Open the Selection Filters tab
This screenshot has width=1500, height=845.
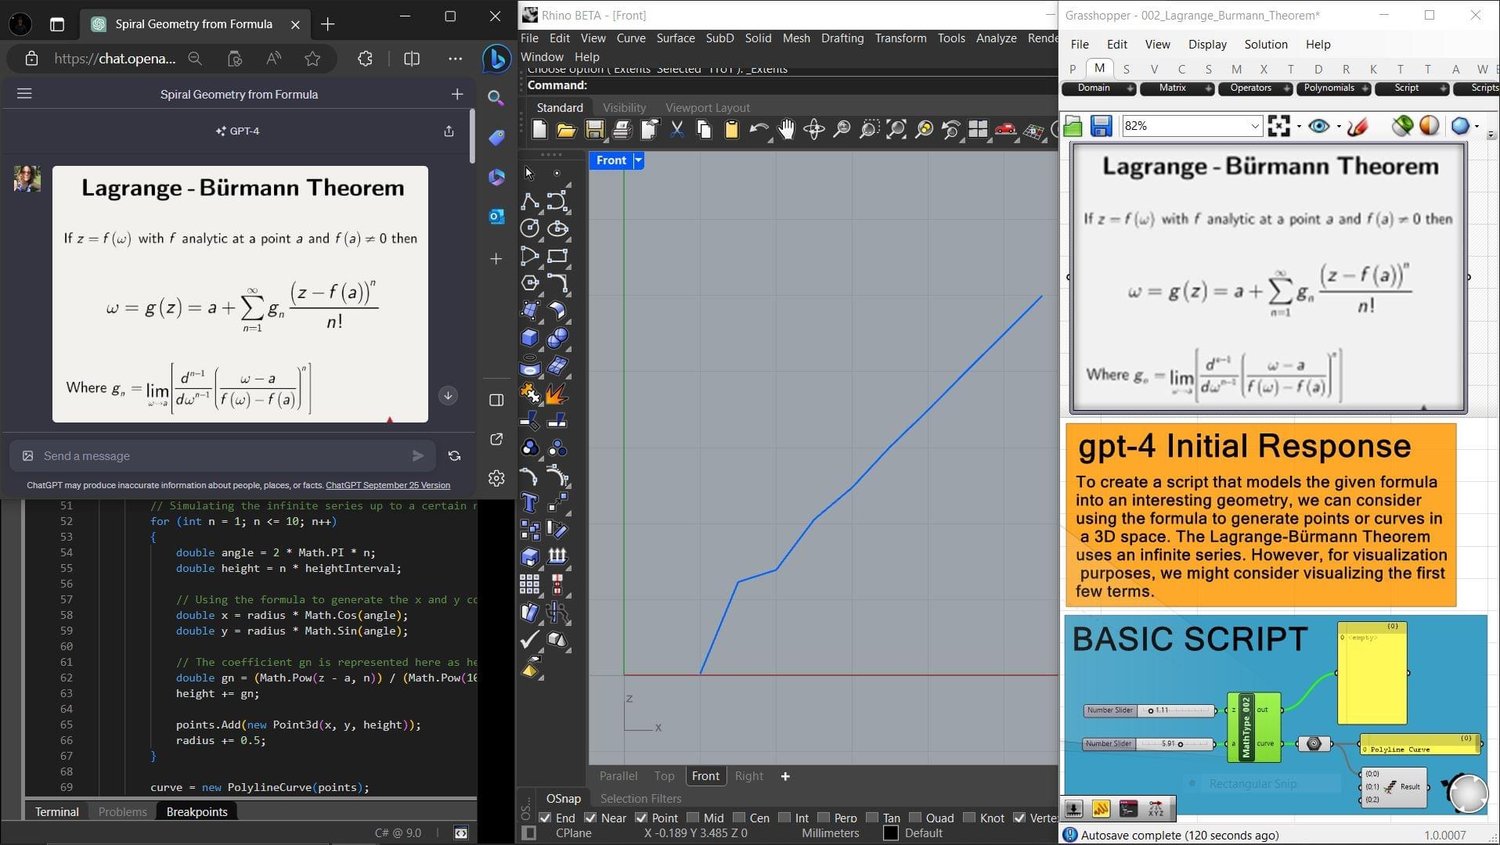(641, 799)
